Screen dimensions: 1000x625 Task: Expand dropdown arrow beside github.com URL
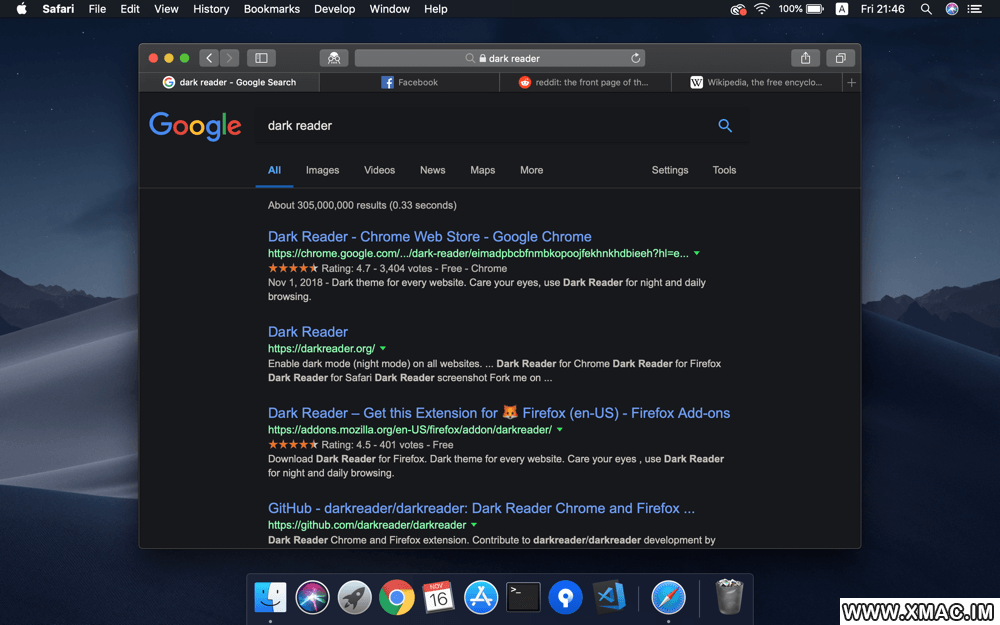[x=474, y=526]
